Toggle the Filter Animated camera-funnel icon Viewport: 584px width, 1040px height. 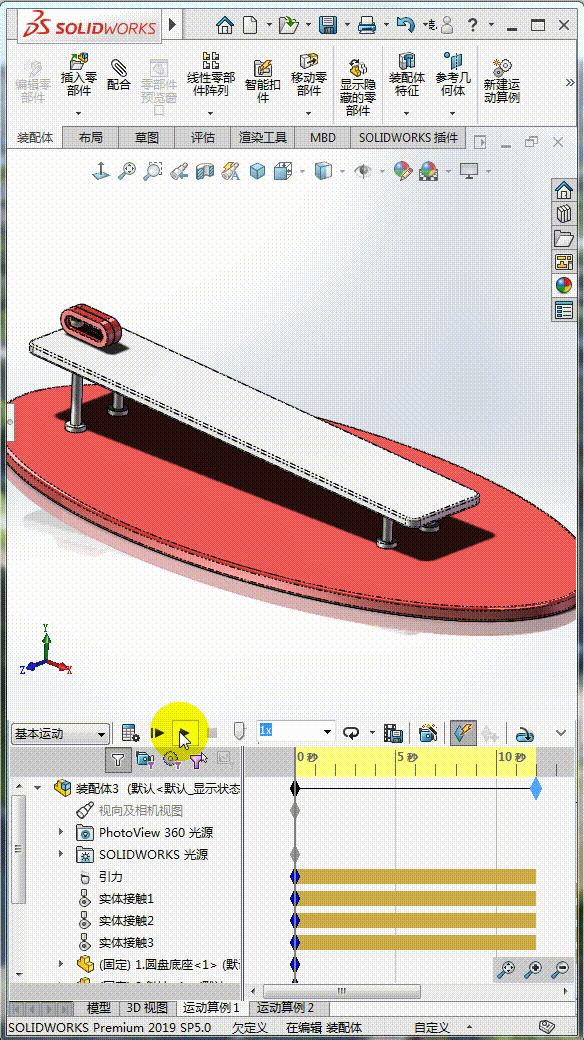pyautogui.click(x=145, y=759)
